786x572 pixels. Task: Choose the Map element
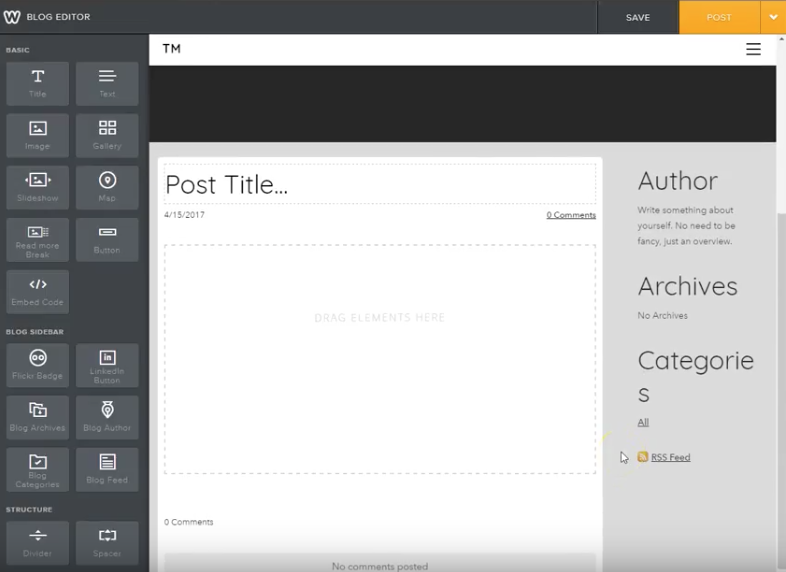point(107,187)
